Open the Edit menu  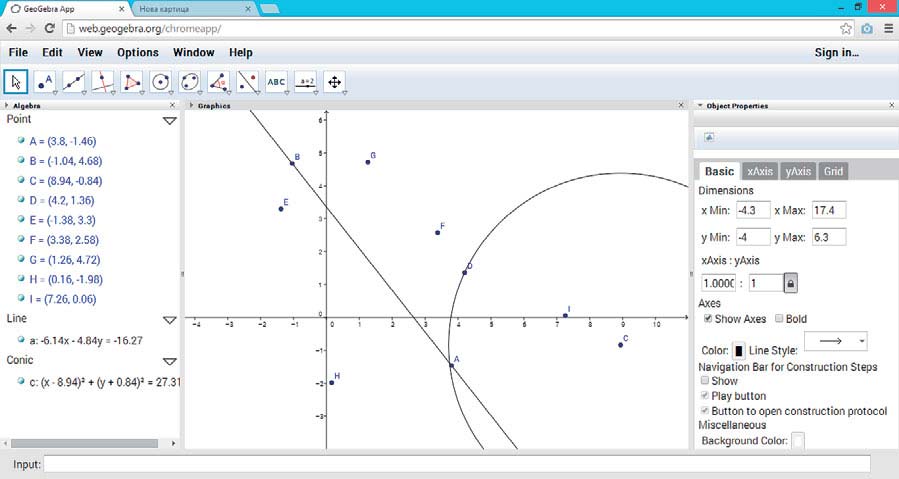click(x=52, y=52)
